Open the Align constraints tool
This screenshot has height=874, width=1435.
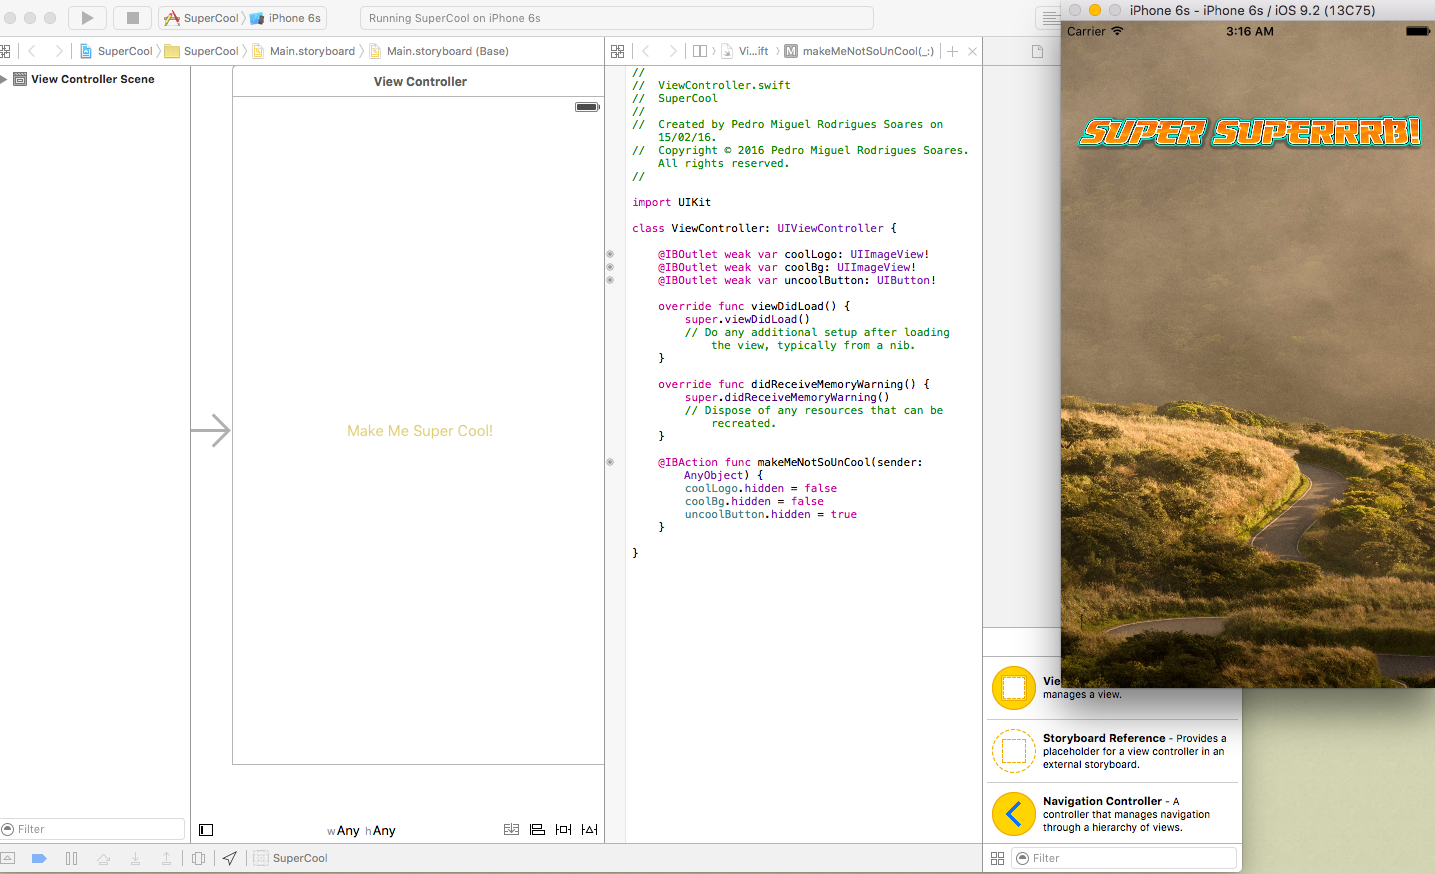point(537,830)
